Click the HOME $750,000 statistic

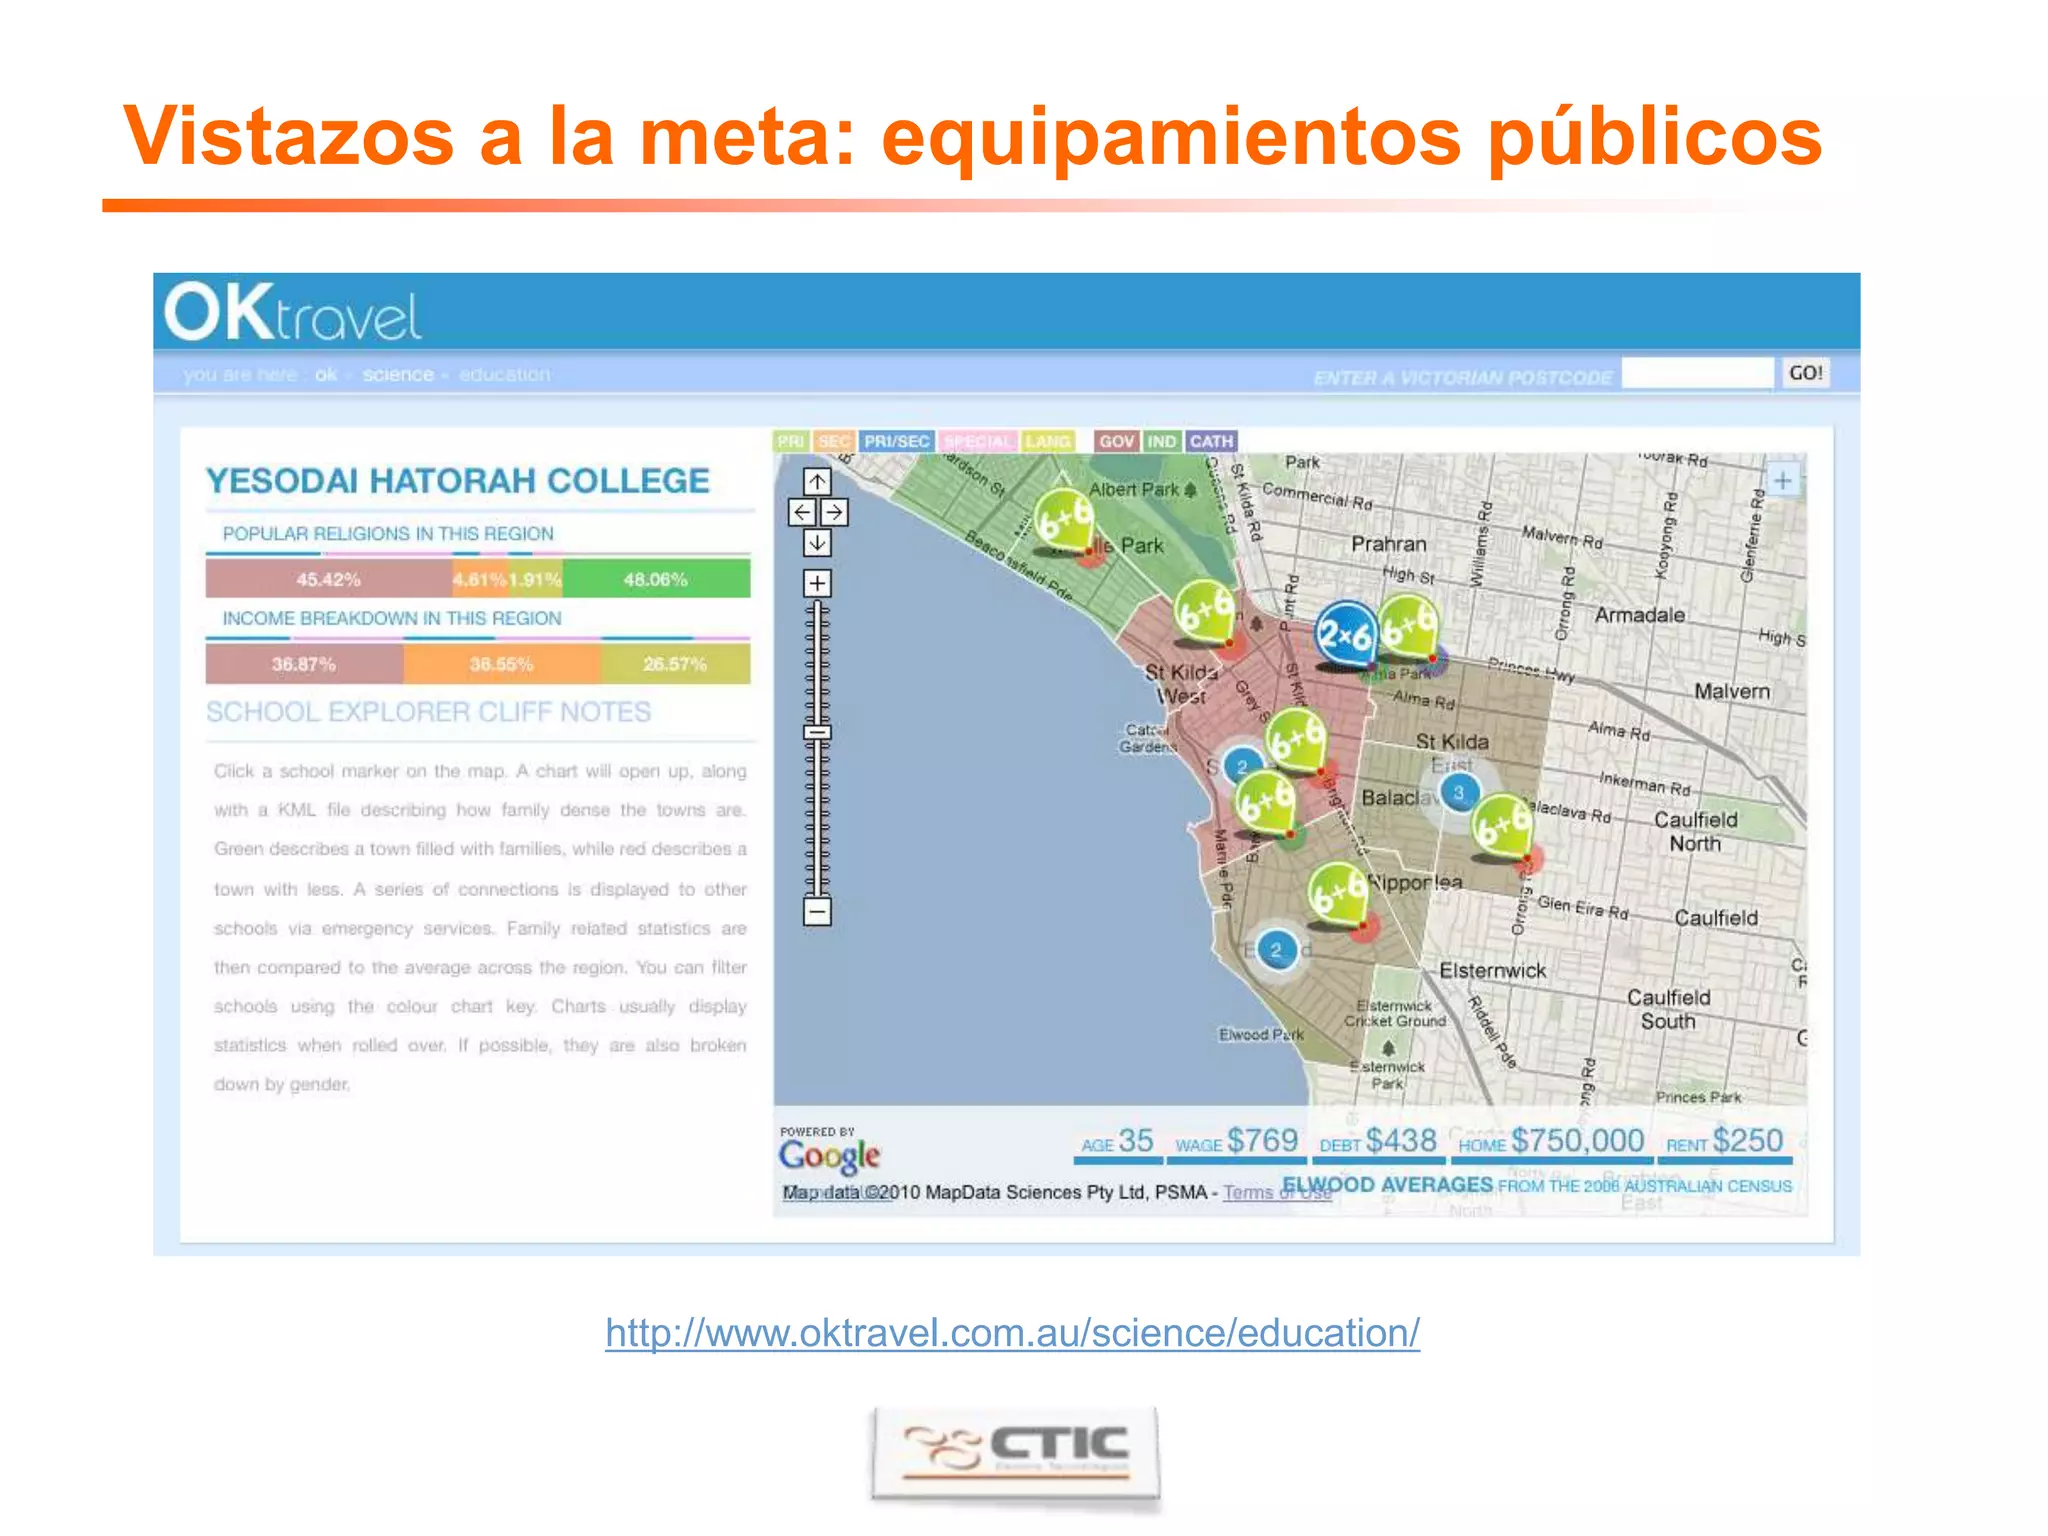point(1551,1142)
